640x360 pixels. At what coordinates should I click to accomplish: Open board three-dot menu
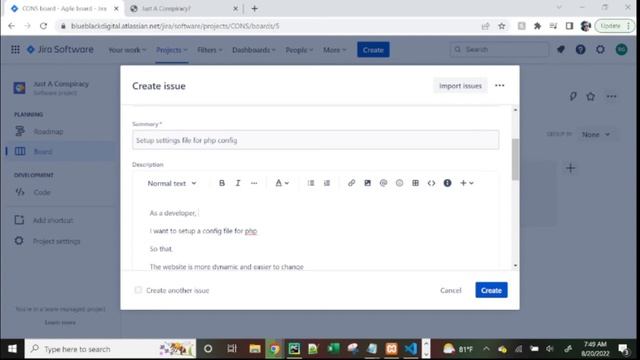point(611,97)
